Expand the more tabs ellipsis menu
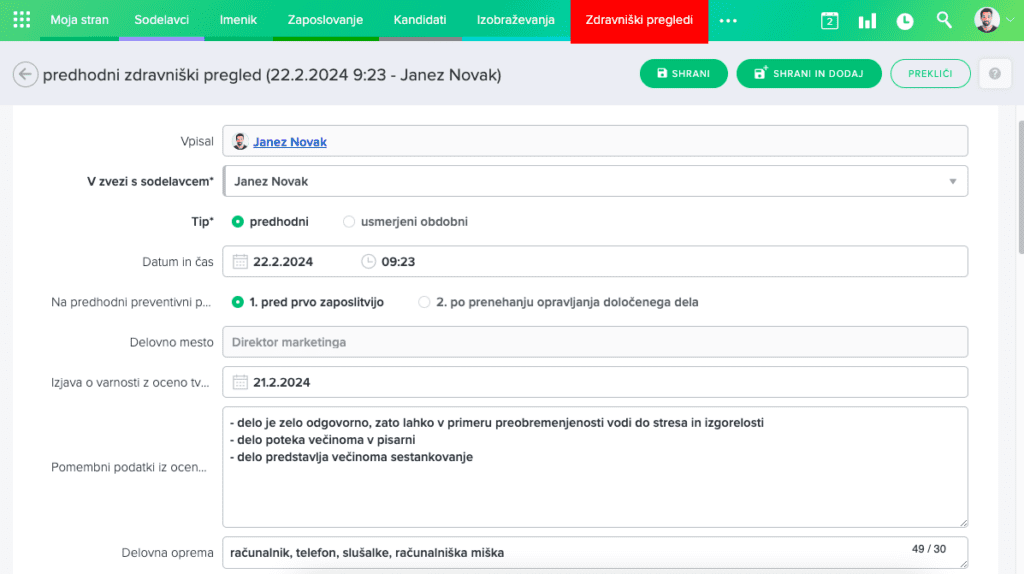The width and height of the screenshot is (1024, 574). 728,20
